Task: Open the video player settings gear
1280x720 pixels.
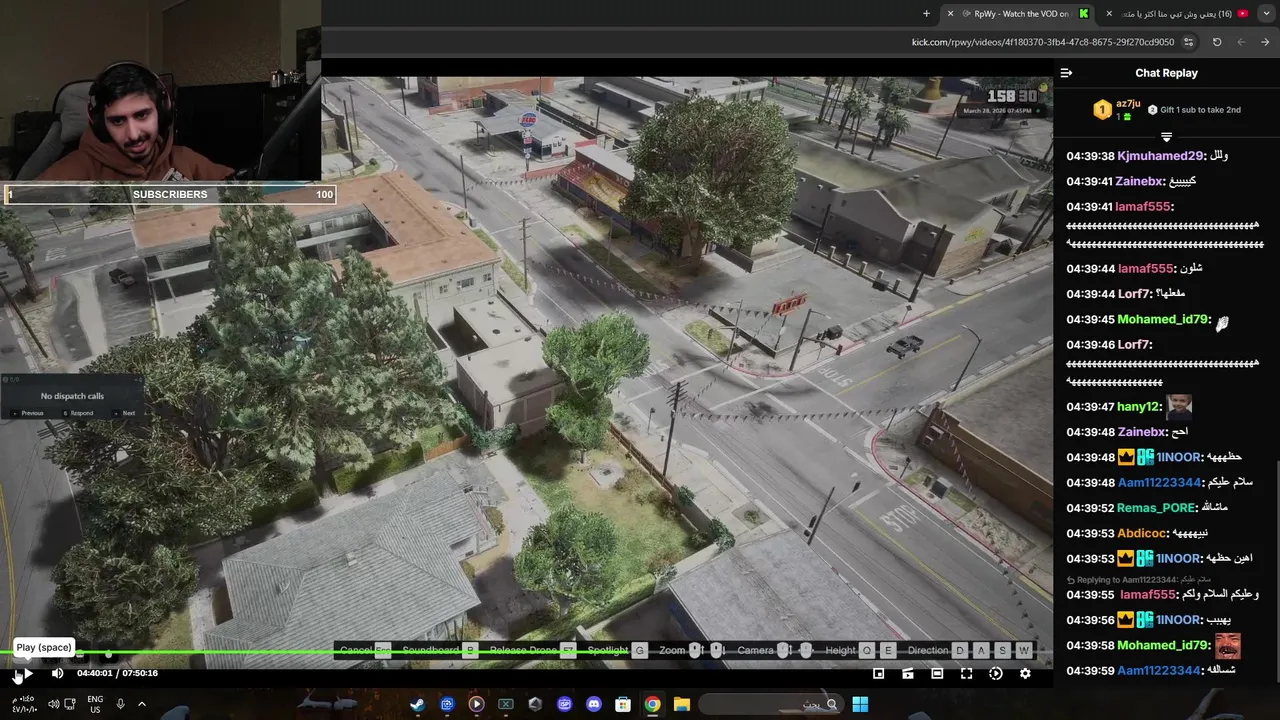Action: coord(1025,674)
